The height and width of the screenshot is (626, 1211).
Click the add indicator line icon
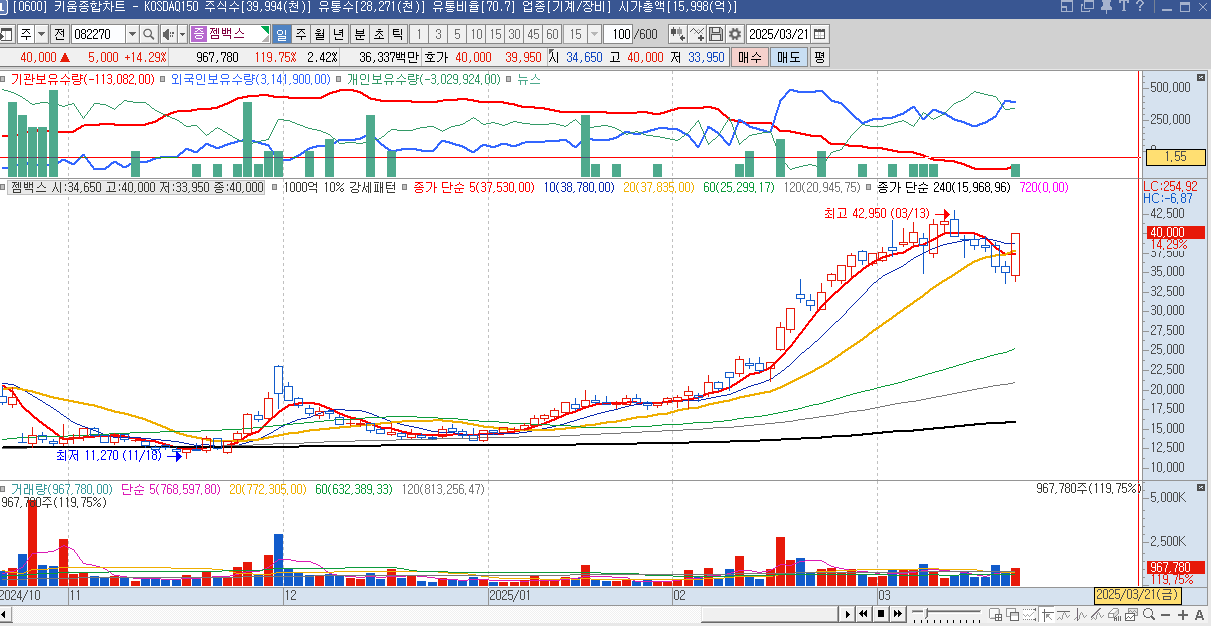[697, 34]
